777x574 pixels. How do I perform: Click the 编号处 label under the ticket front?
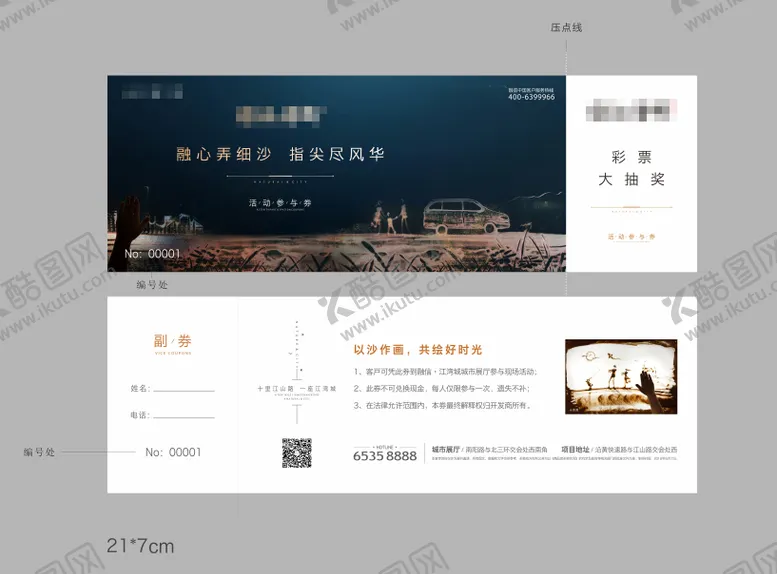click(x=152, y=285)
